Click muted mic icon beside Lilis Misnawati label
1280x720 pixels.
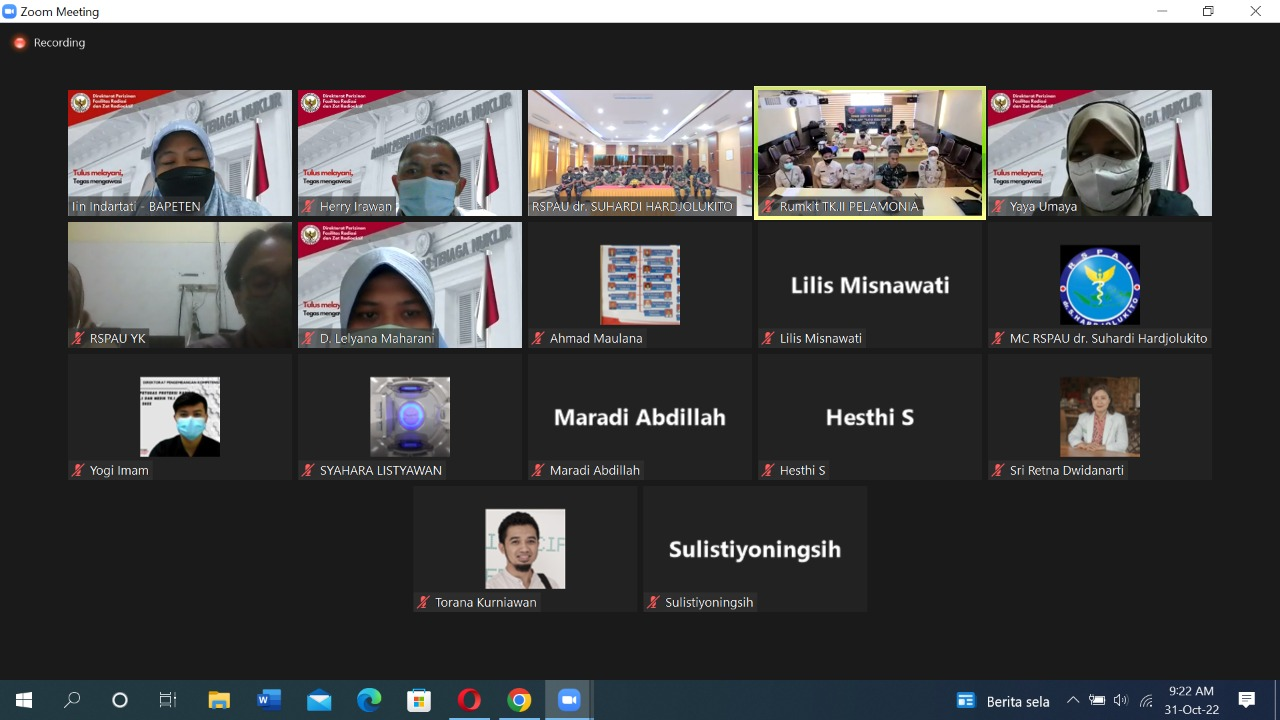point(768,339)
